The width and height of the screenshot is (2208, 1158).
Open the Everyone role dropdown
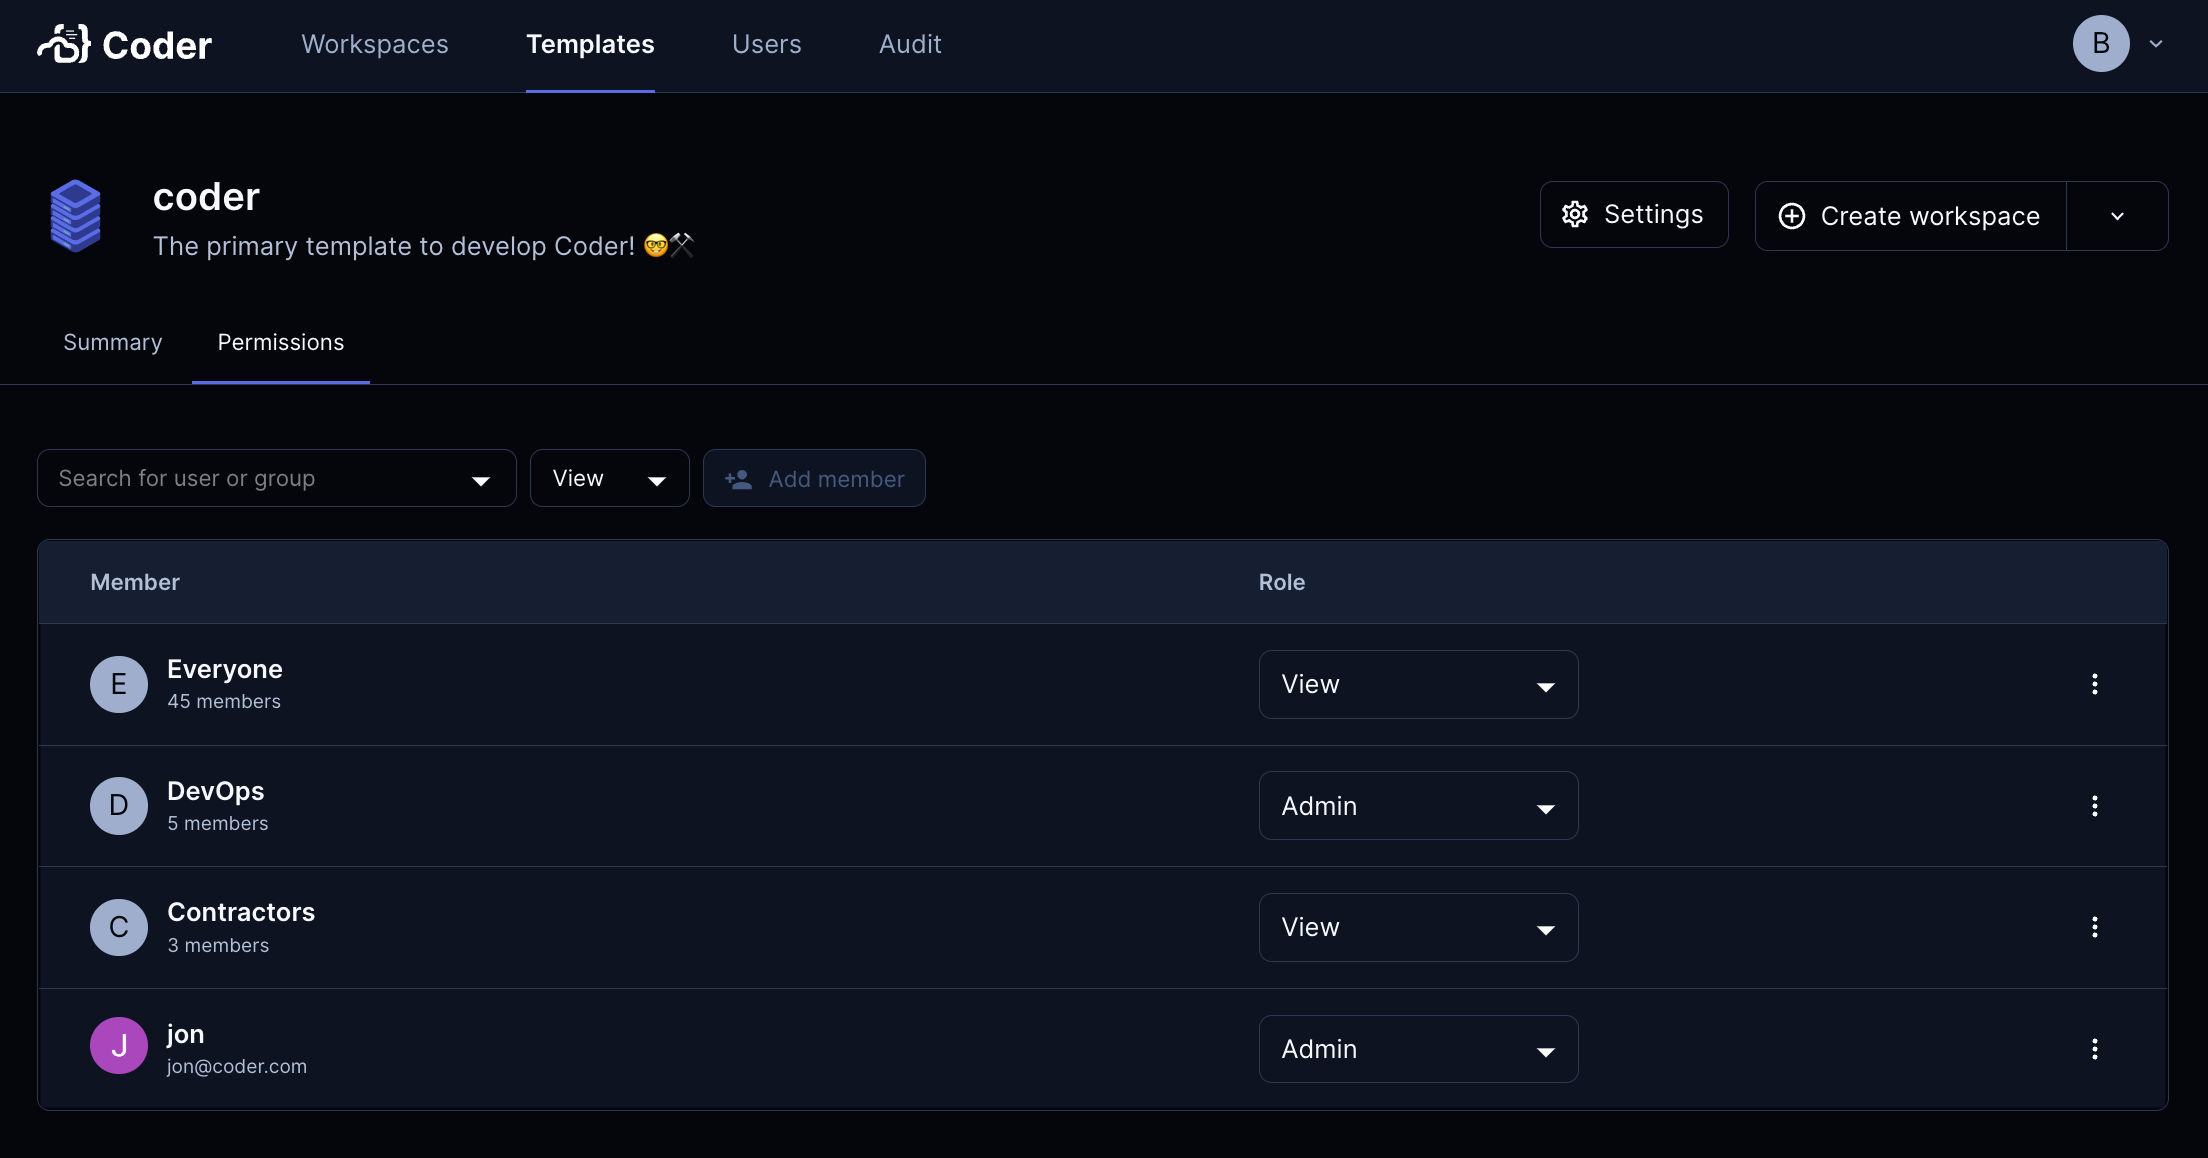click(x=1418, y=685)
